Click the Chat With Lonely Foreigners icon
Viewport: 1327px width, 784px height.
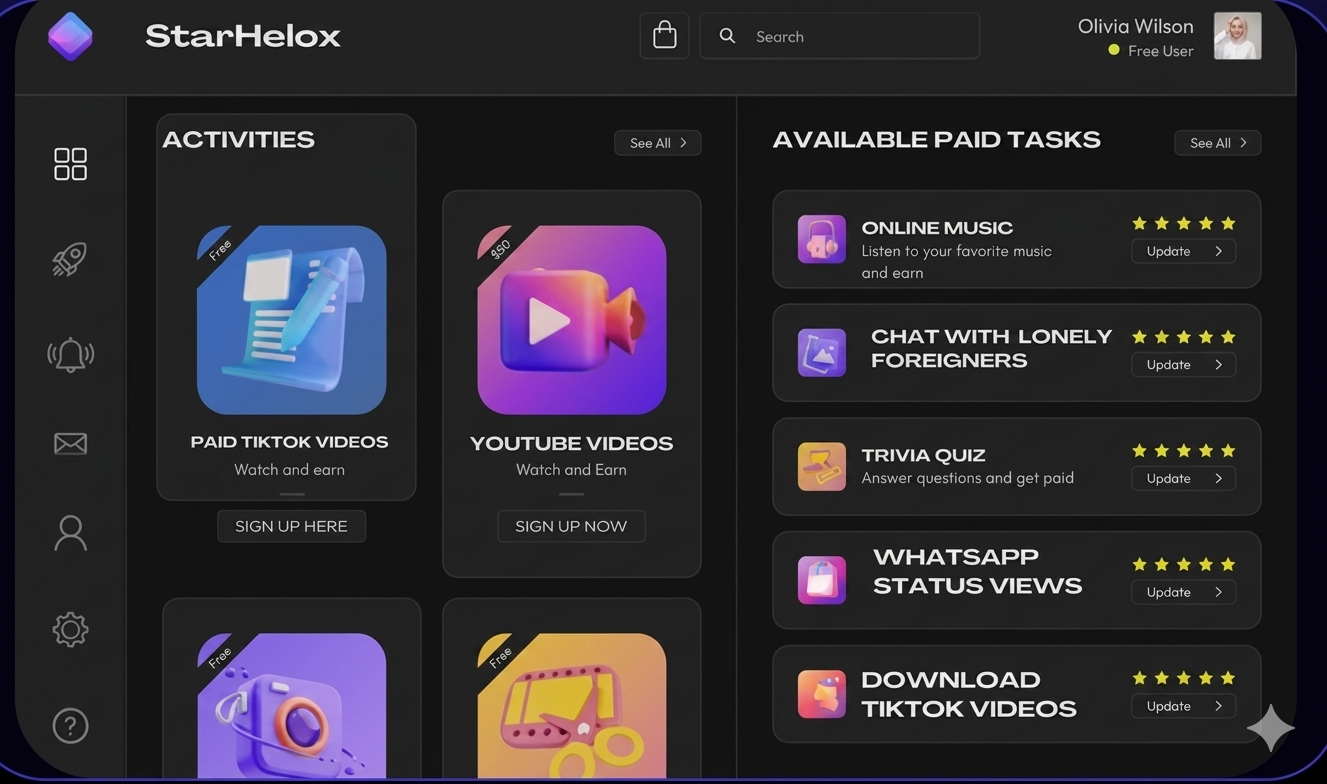(822, 352)
